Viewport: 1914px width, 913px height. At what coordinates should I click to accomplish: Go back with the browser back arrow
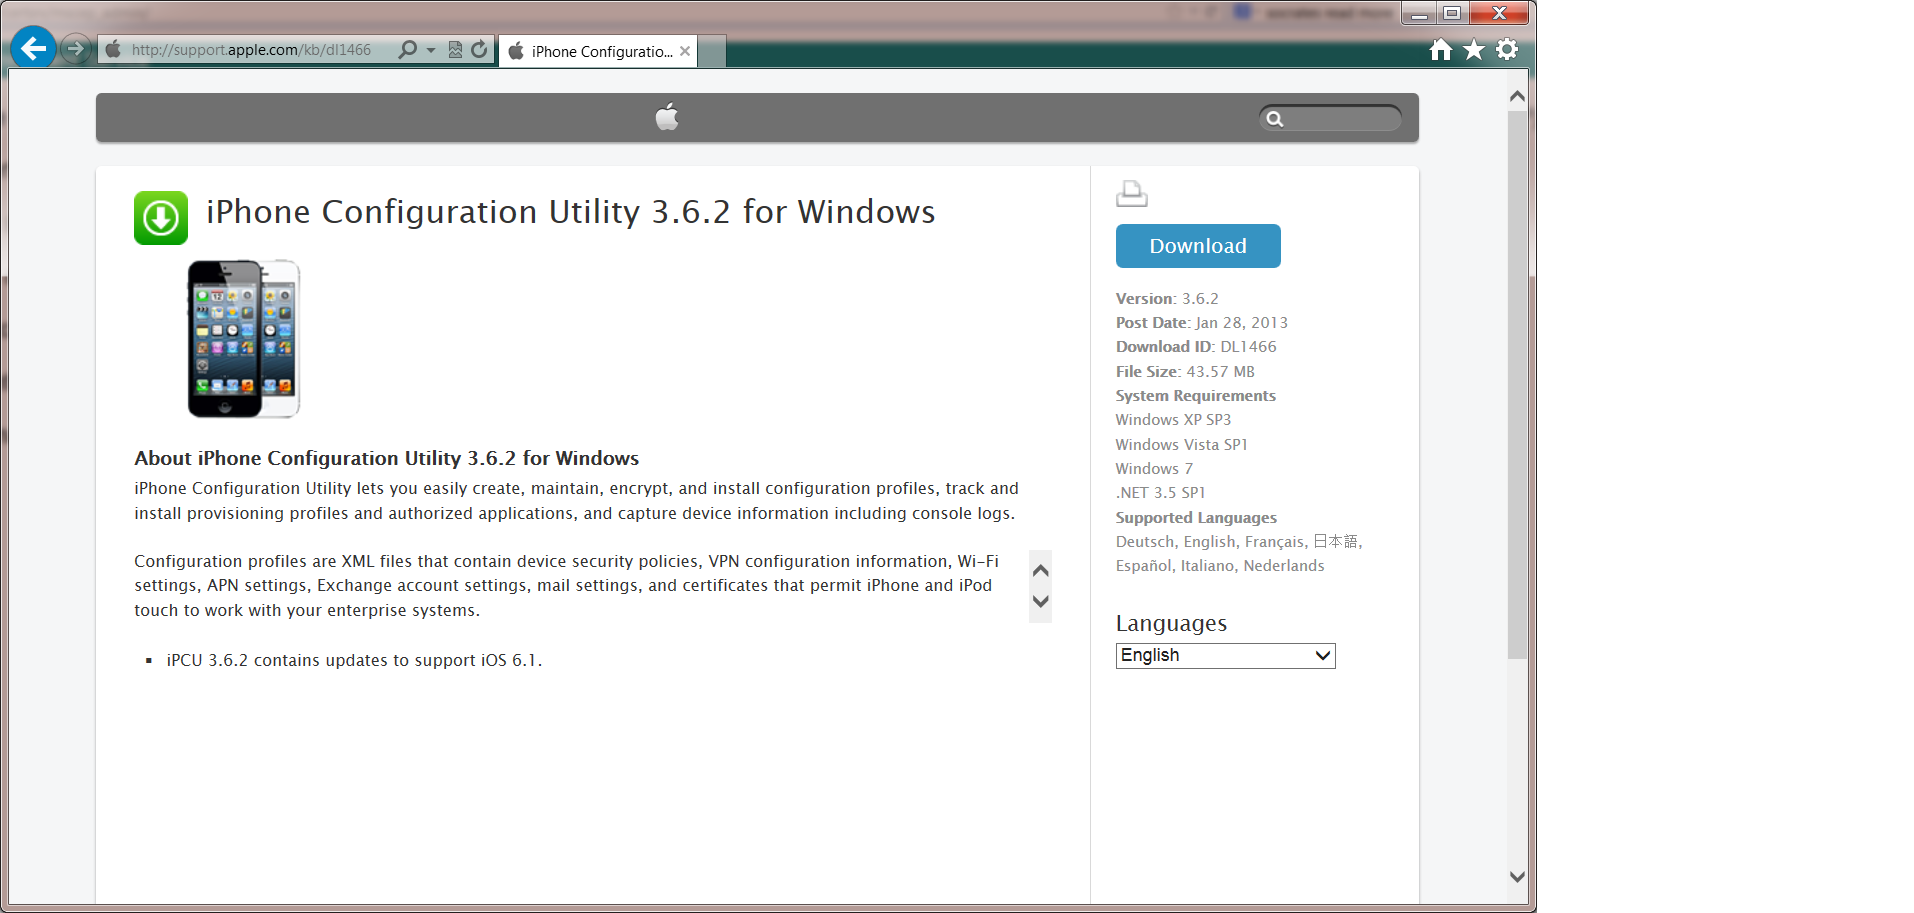coord(33,48)
